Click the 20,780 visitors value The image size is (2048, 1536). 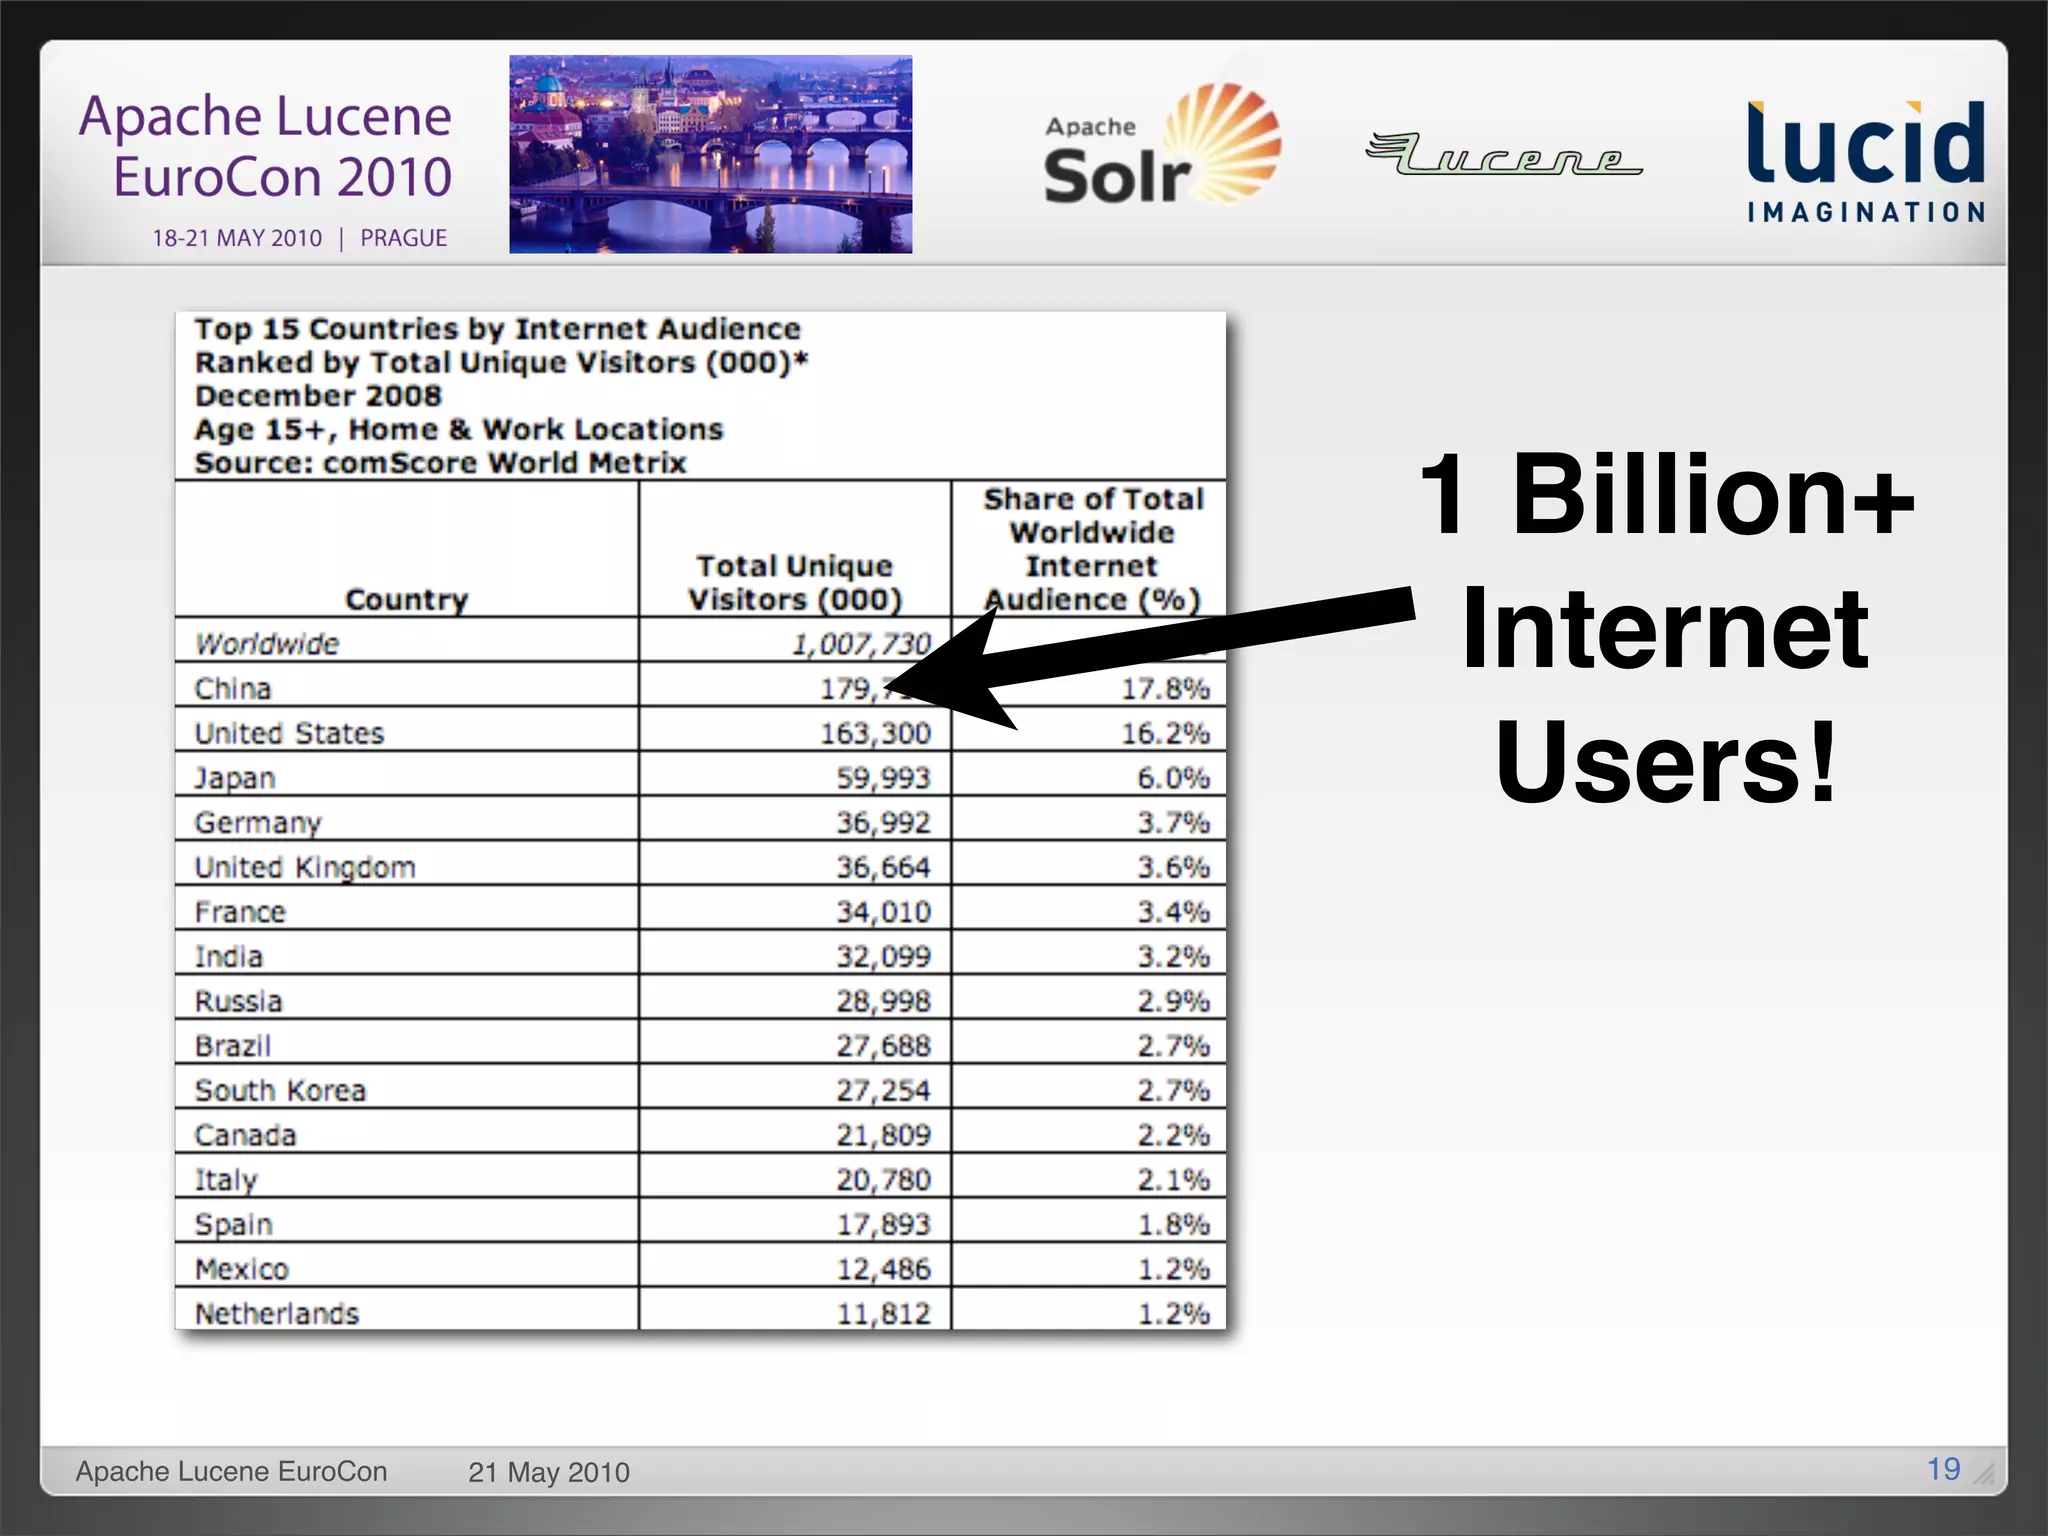[x=883, y=1180]
